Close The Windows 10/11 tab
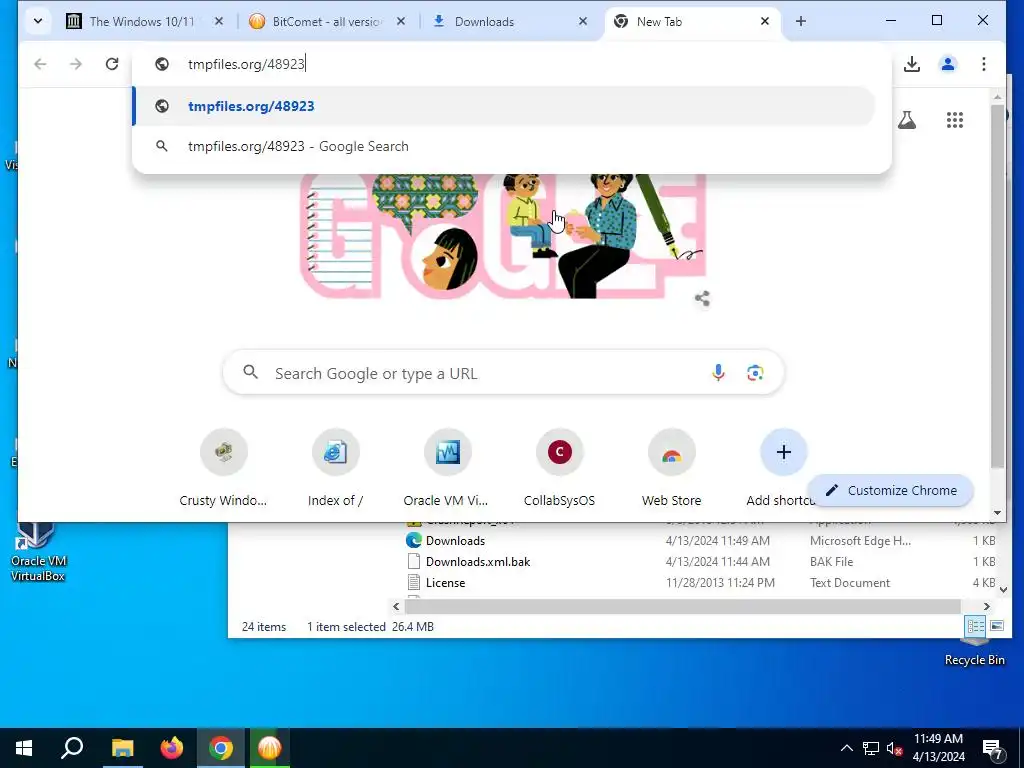The width and height of the screenshot is (1024, 768). pos(219,22)
